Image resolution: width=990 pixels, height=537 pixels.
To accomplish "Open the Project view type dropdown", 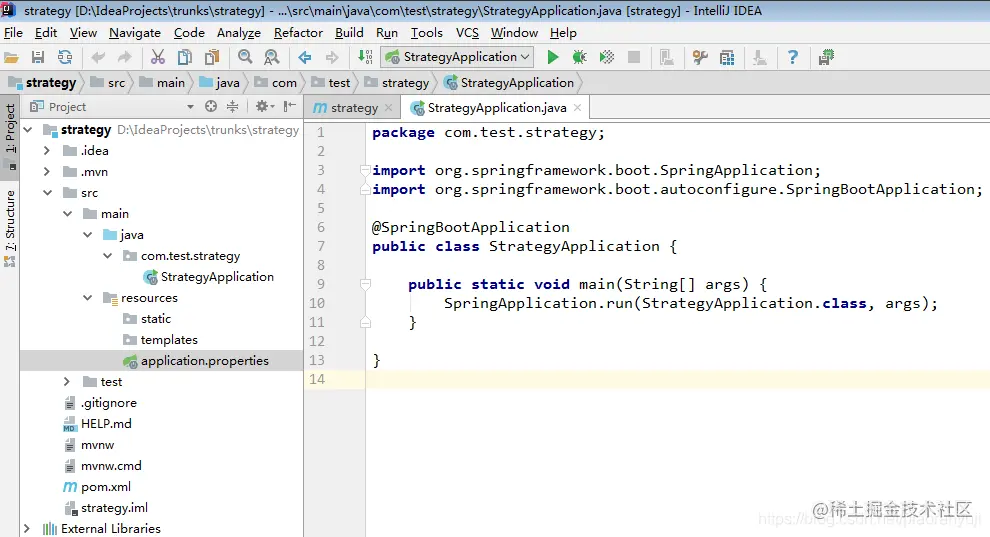I will coord(190,107).
